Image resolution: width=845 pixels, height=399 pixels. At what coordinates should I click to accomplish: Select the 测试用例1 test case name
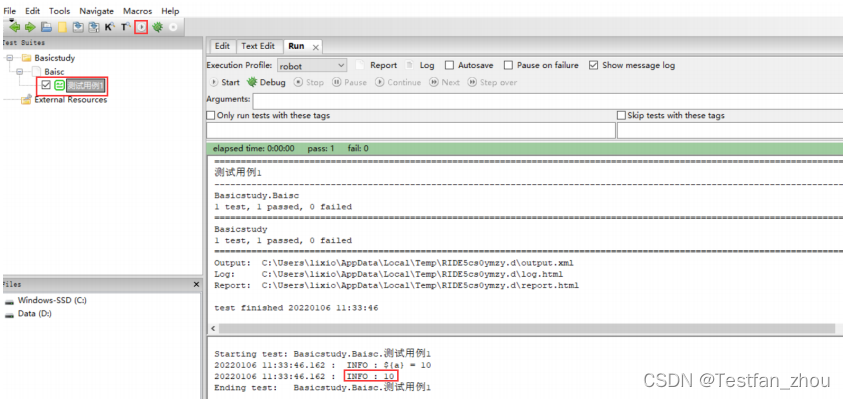pyautogui.click(x=86, y=85)
